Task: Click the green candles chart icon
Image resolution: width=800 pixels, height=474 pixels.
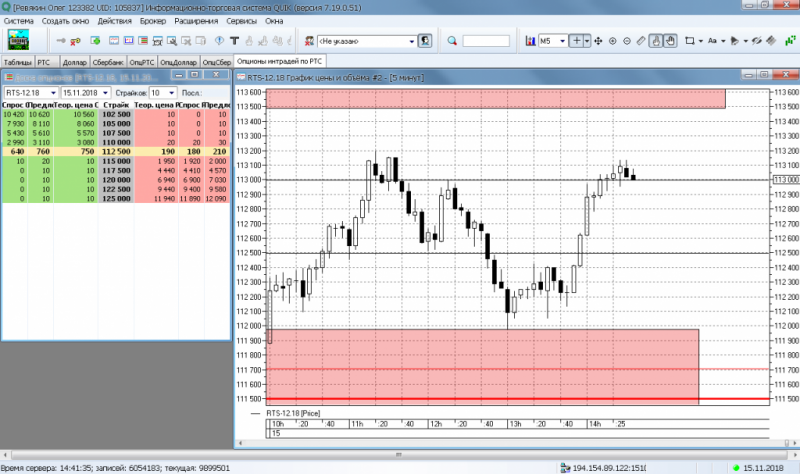Action: tap(790, 41)
